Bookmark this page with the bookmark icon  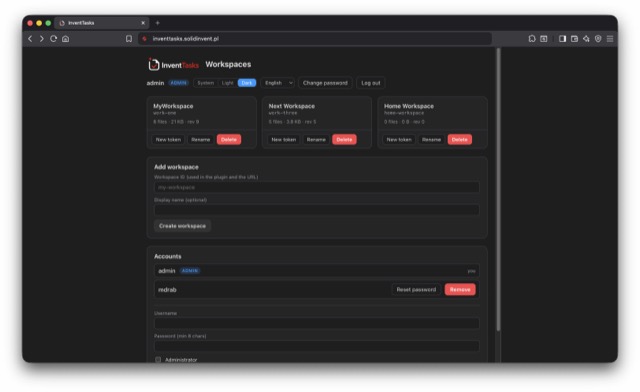pos(129,39)
